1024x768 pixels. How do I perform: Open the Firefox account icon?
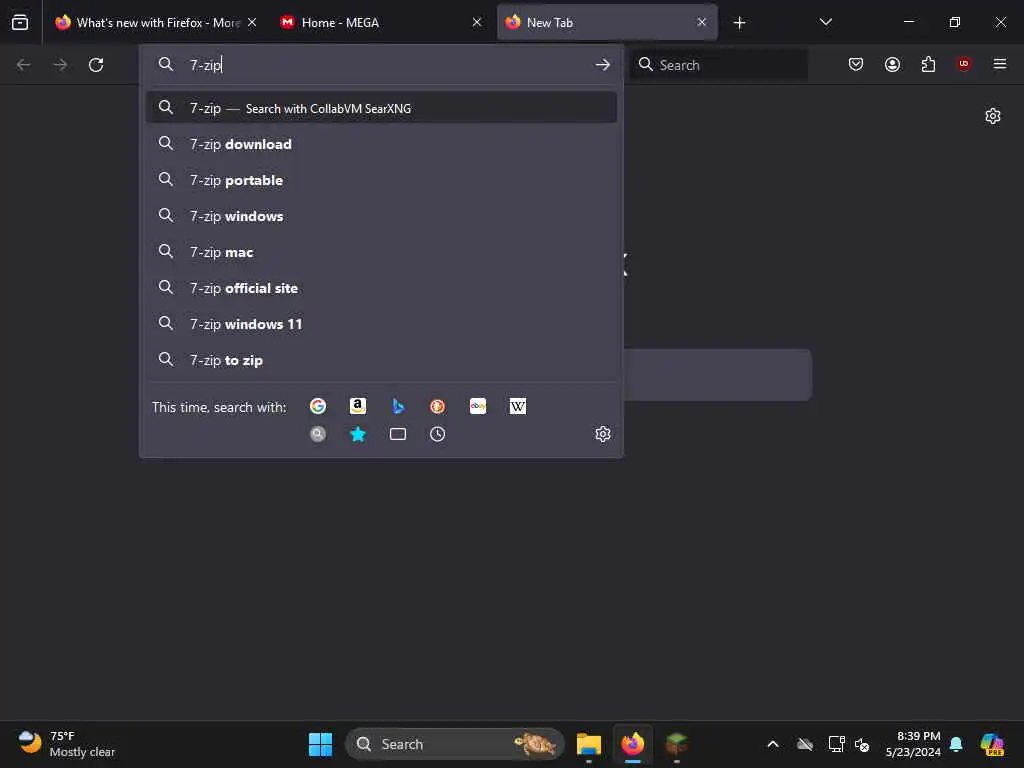click(x=892, y=64)
